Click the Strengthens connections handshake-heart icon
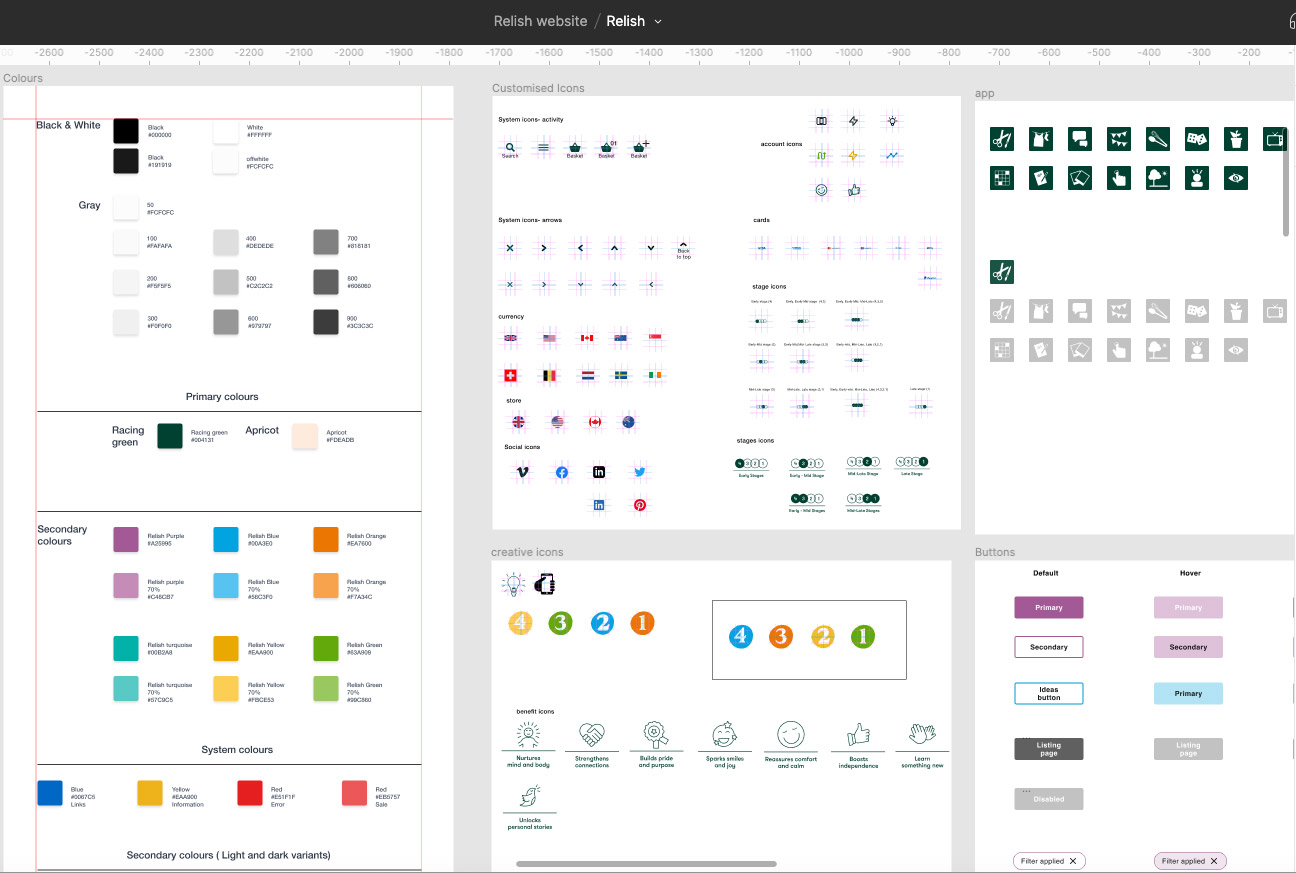Screen dimensions: 1296x873 coord(592,735)
